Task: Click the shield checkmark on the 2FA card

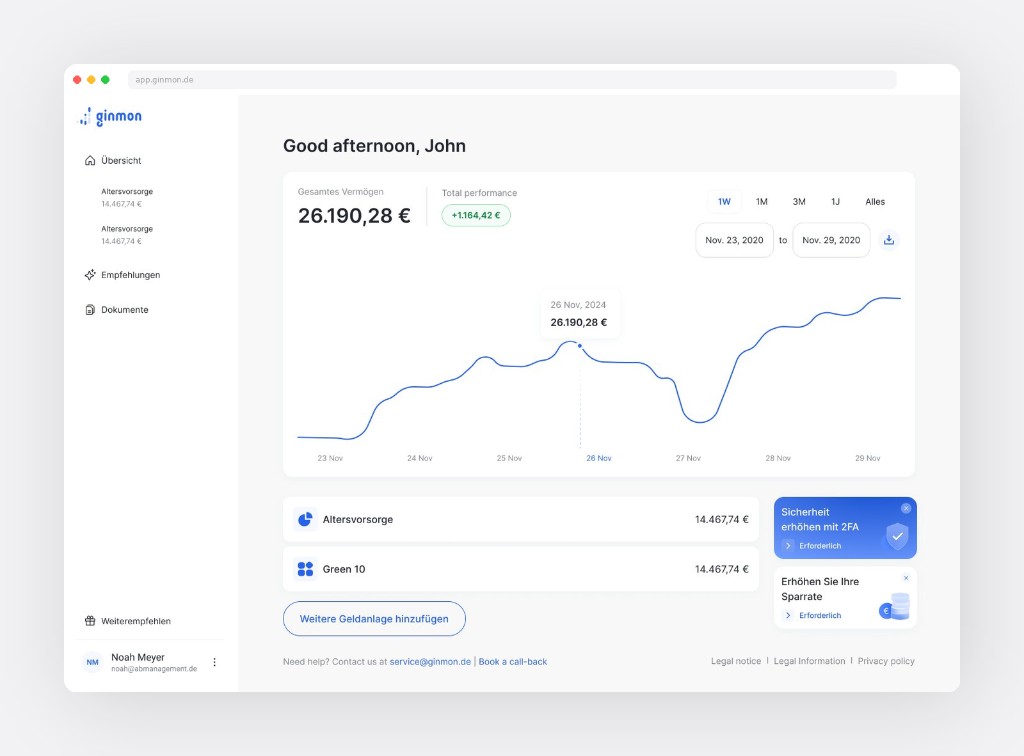Action: pyautogui.click(x=897, y=538)
